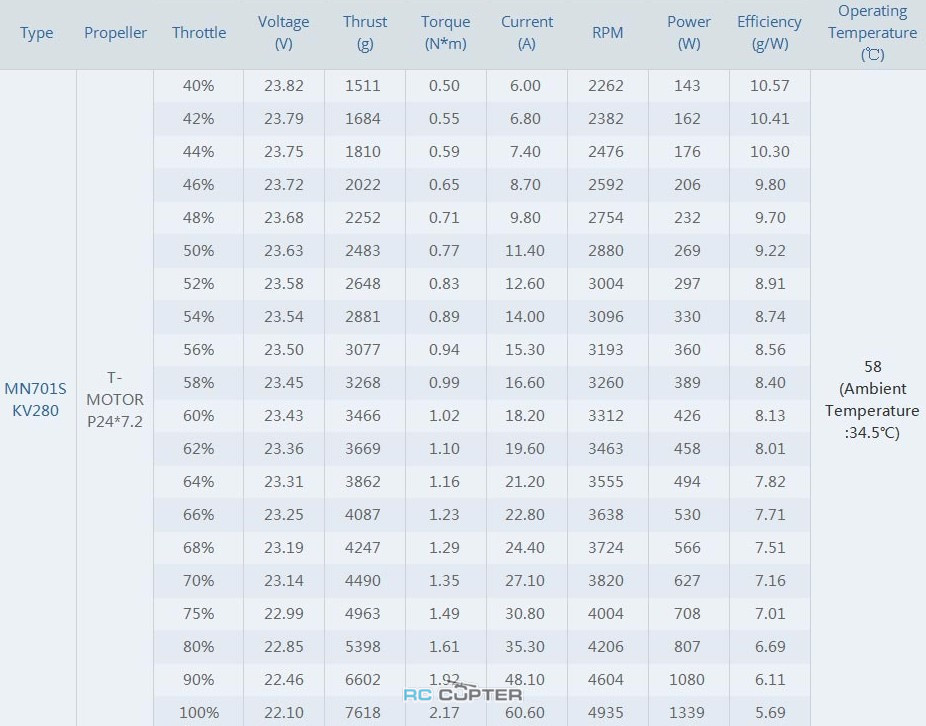The width and height of the screenshot is (926, 726).
Task: Select the 2880 RPM value
Action: [606, 251]
